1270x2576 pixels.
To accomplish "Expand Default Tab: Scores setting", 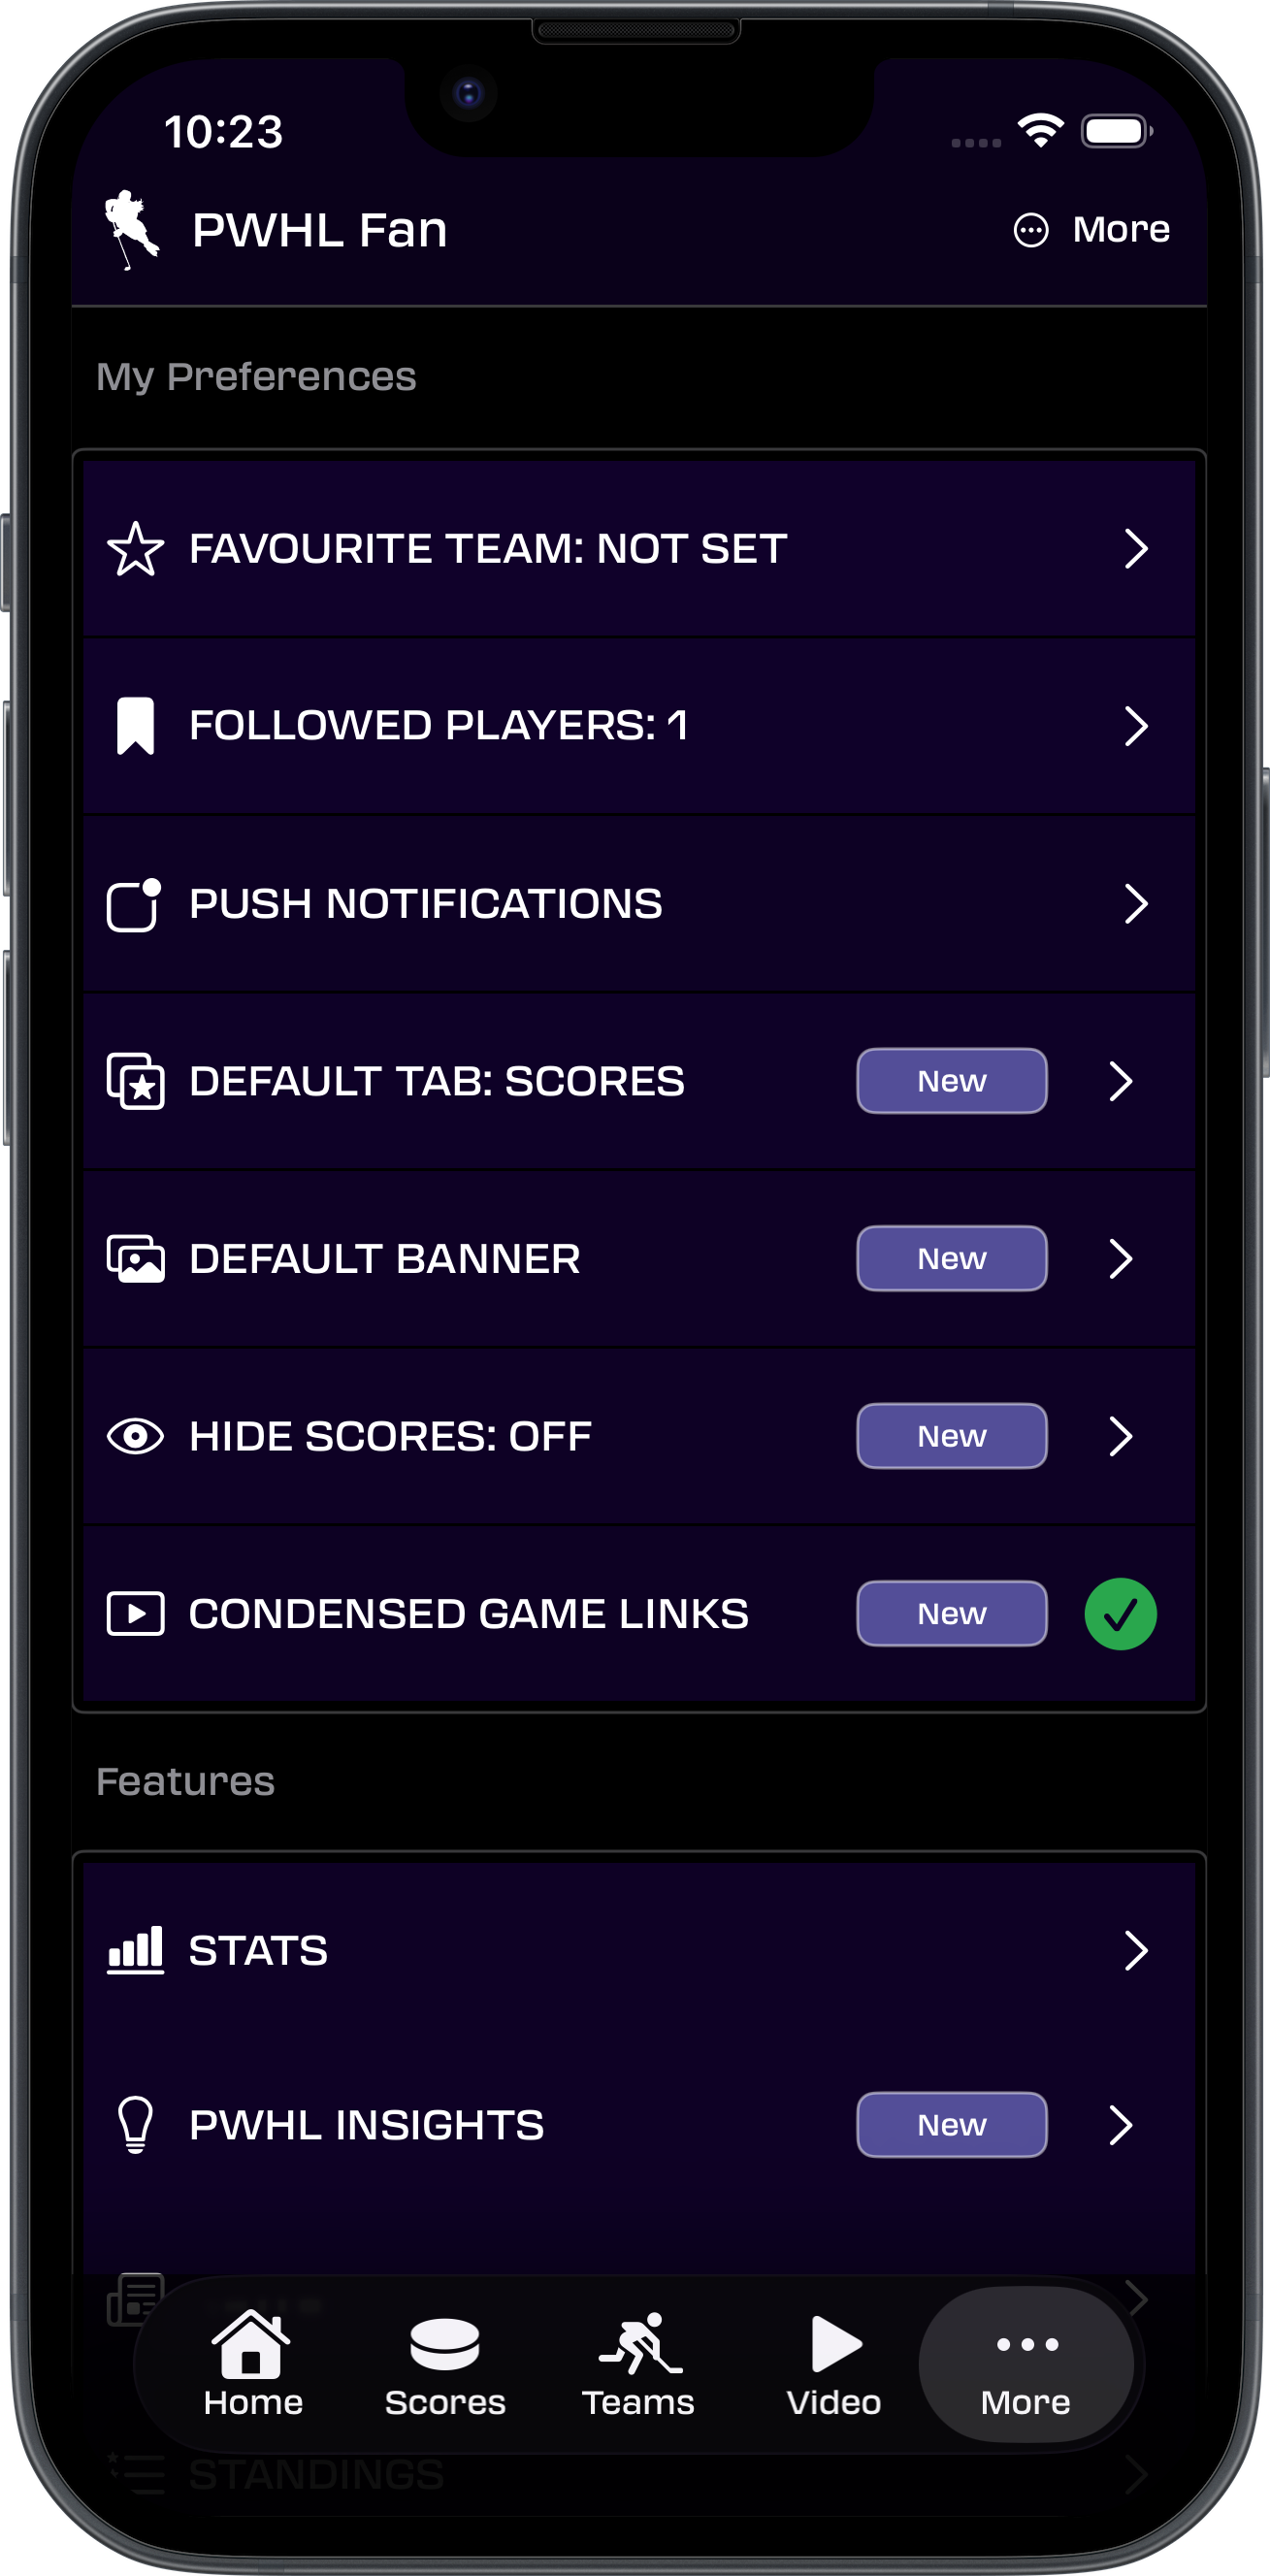I will click(1120, 1080).
